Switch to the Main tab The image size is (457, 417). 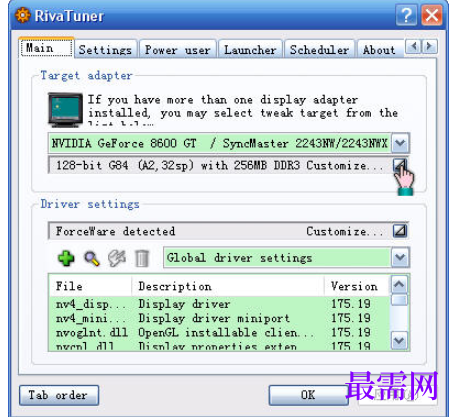tap(46, 48)
